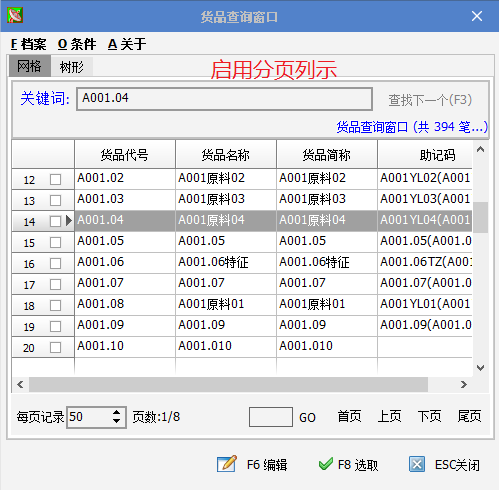Click A001.010 in 货品简称 column
This screenshot has width=499, height=490.
click(x=327, y=346)
